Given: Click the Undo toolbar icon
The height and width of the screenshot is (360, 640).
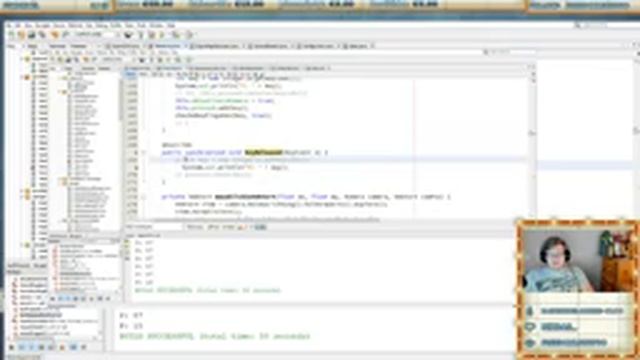Looking at the screenshot, I should 55,35.
